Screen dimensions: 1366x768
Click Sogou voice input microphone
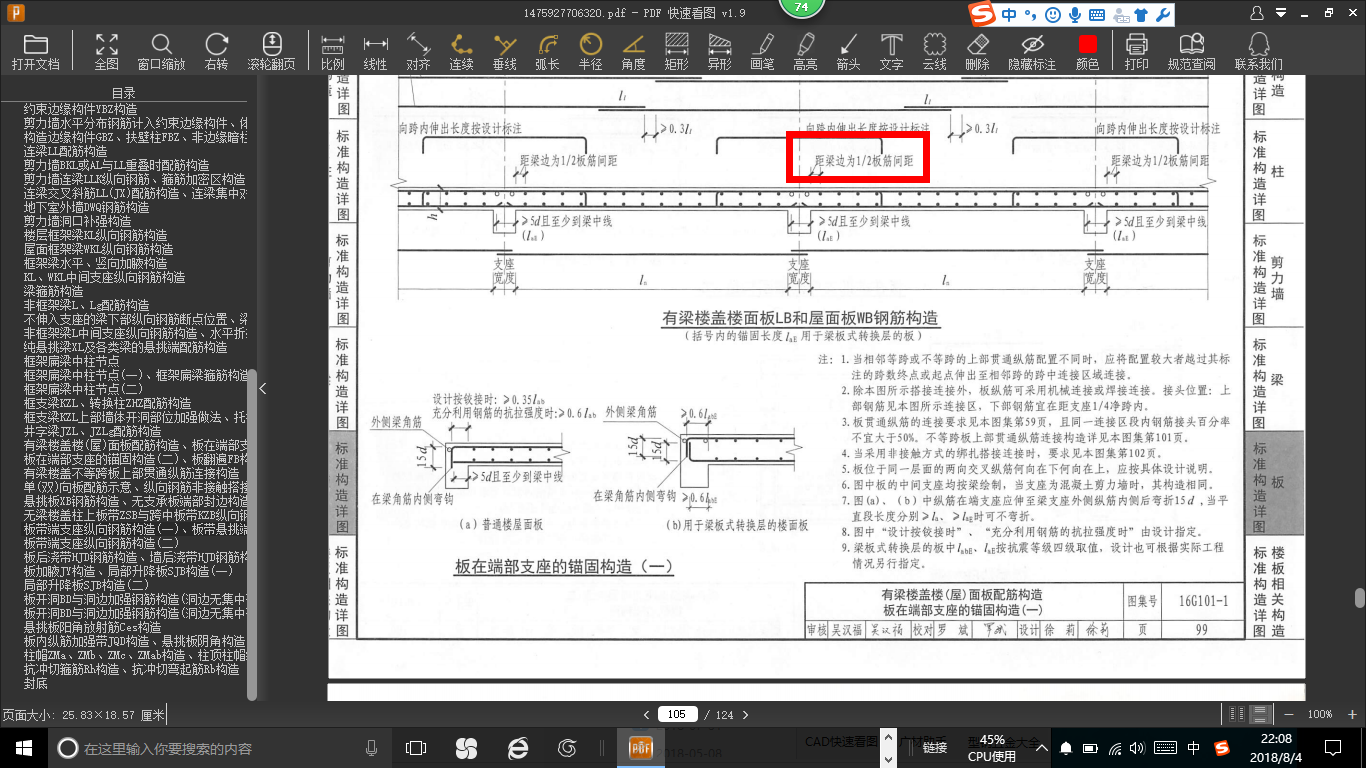pos(1075,14)
